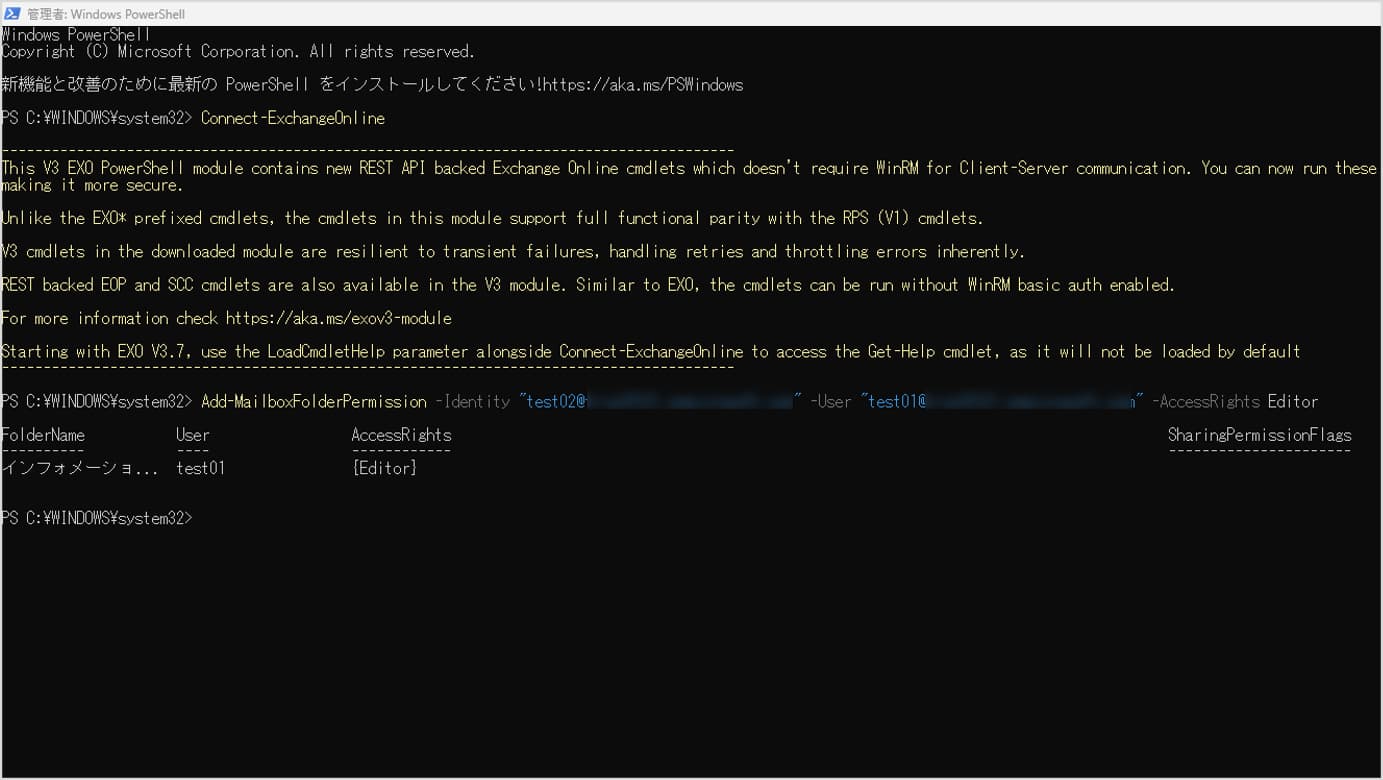
Task: Click the Copyright Microsoft Corporation line
Action: (238, 51)
